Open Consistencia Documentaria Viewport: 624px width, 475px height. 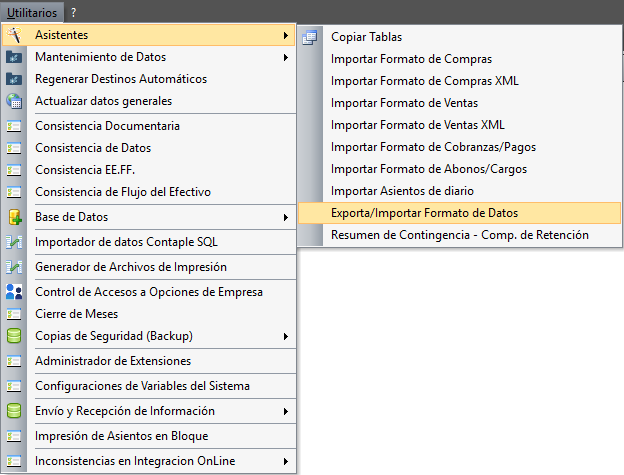(149, 126)
